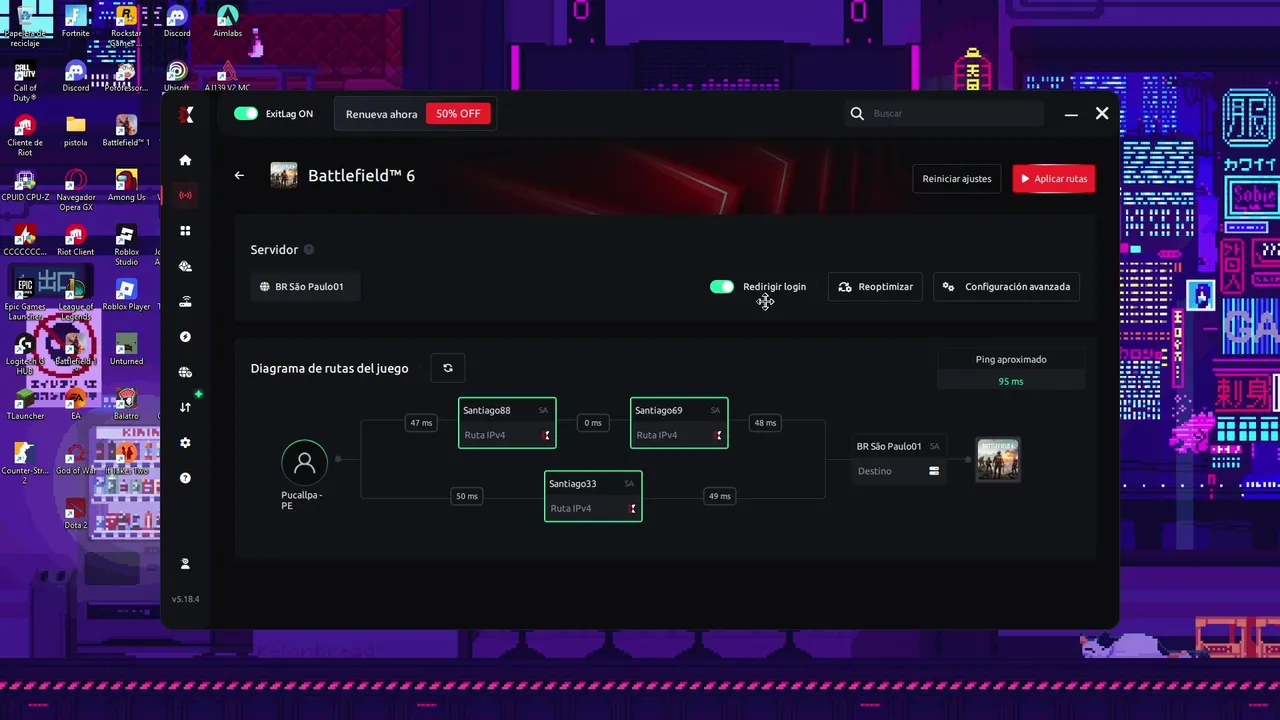Click the 49 ms latency label
Screen dimensions: 1280x720
click(719, 496)
